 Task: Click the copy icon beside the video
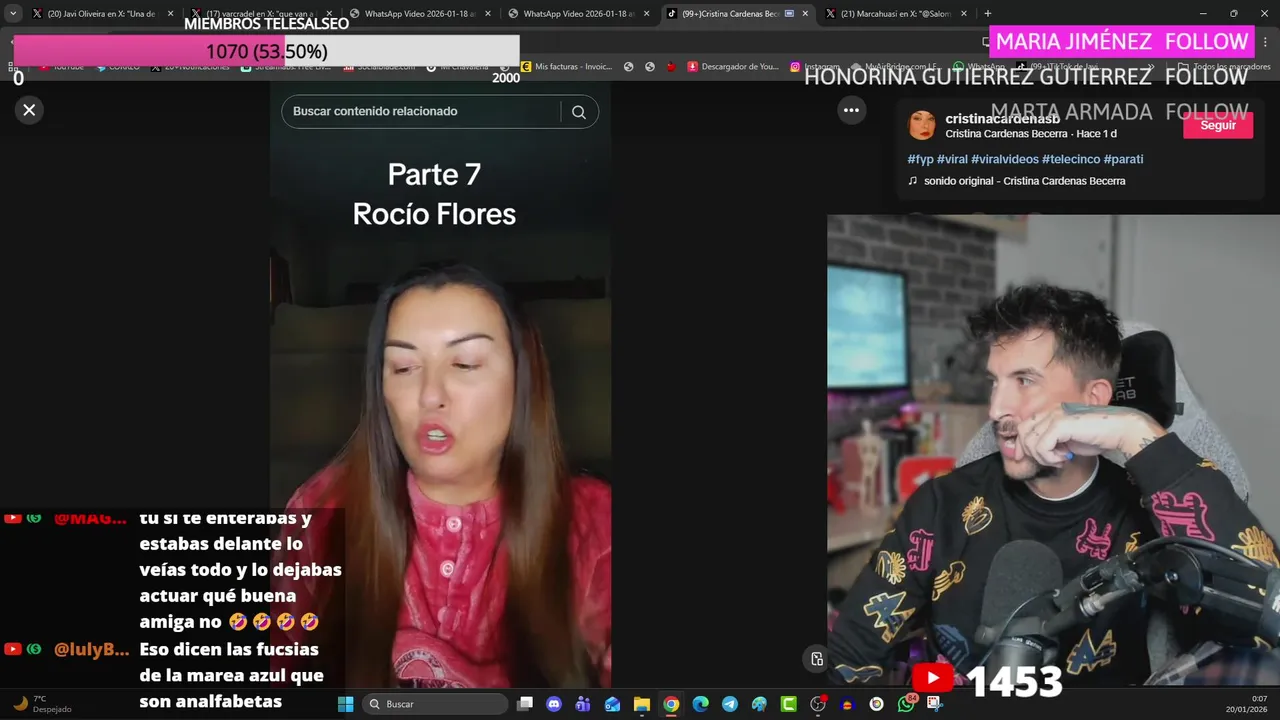[817, 659]
